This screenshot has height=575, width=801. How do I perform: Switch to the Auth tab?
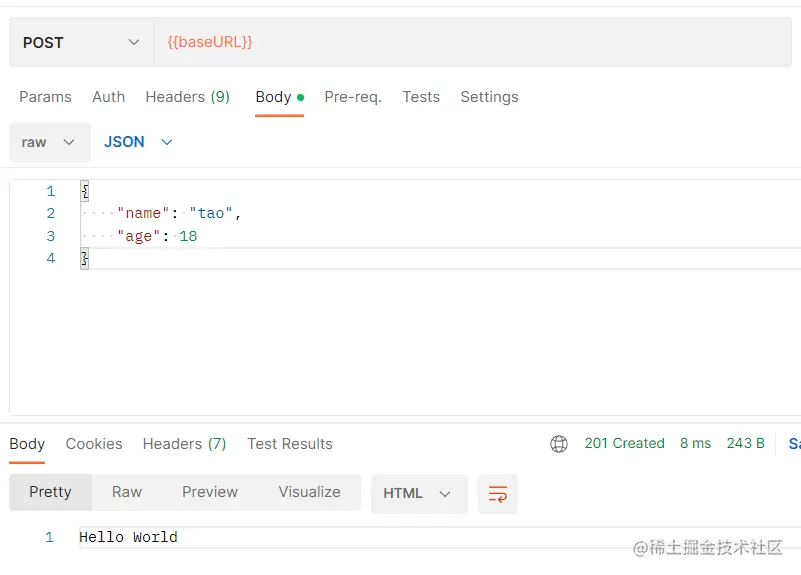coord(108,97)
